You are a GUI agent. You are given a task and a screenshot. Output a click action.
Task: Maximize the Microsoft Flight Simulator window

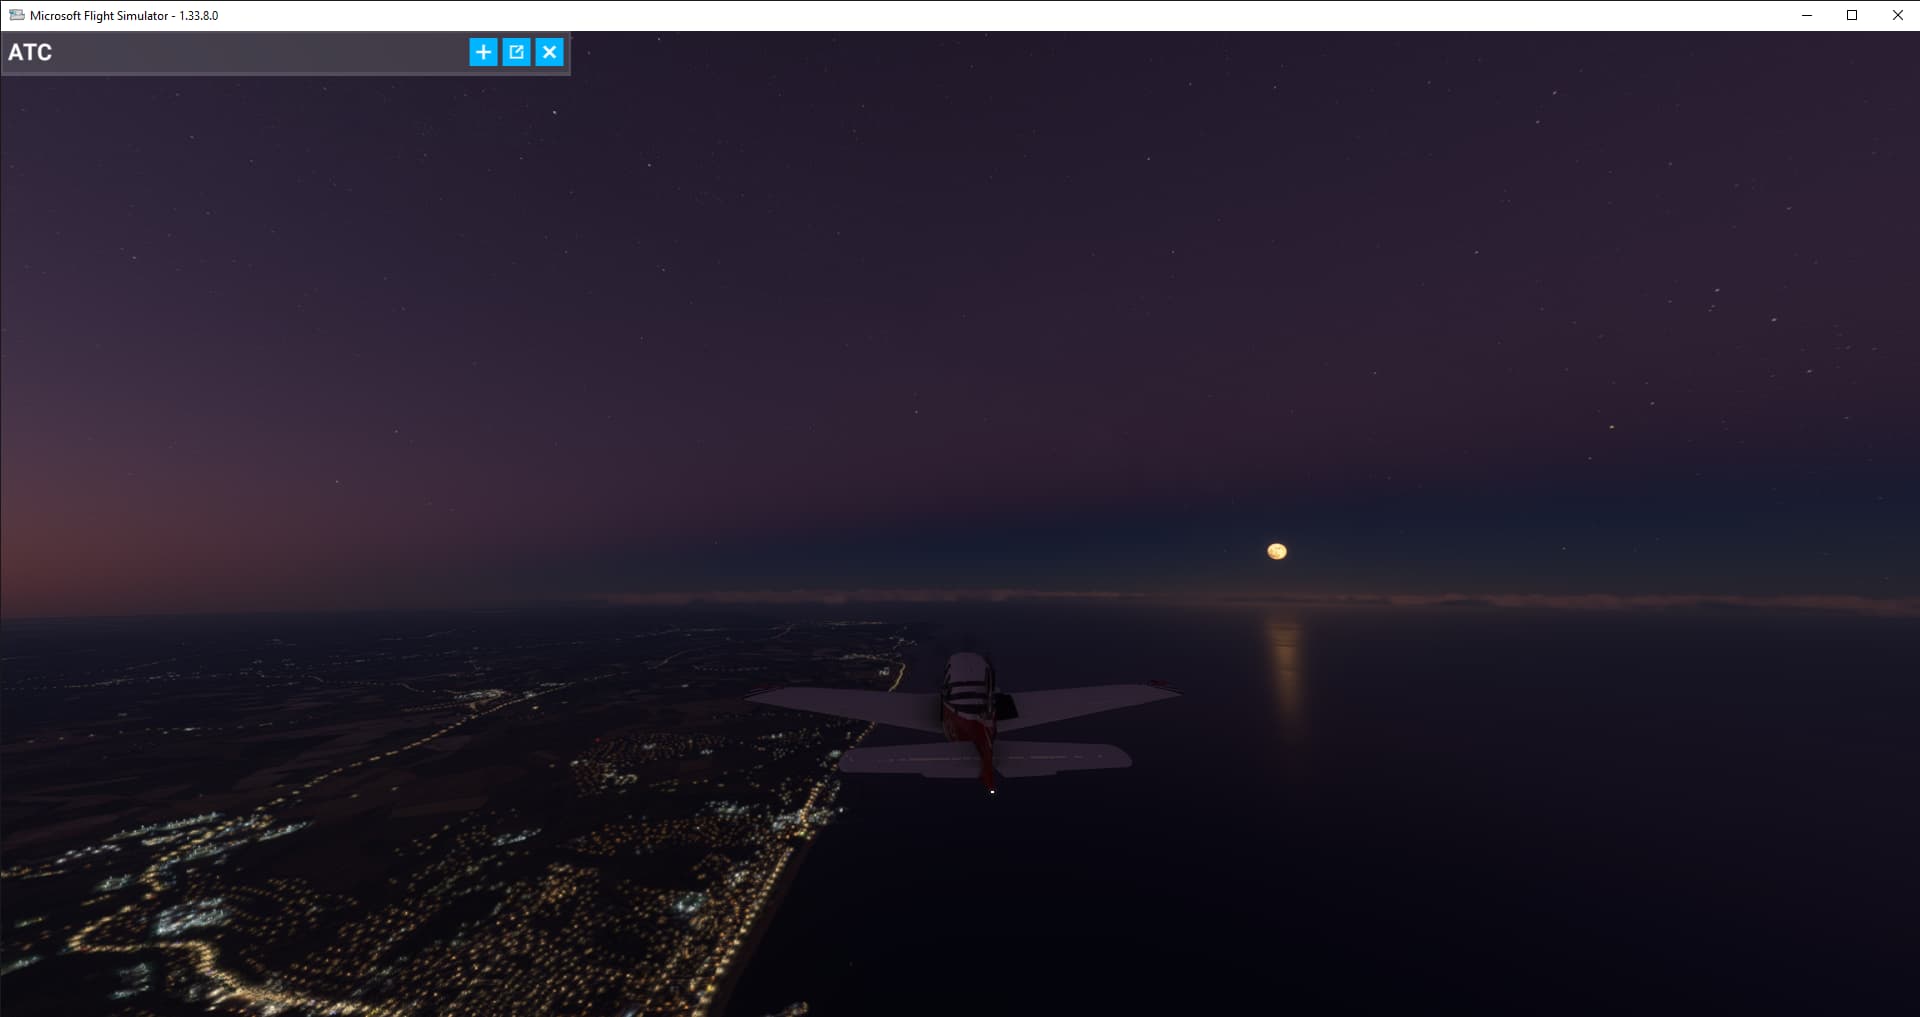(x=1852, y=15)
